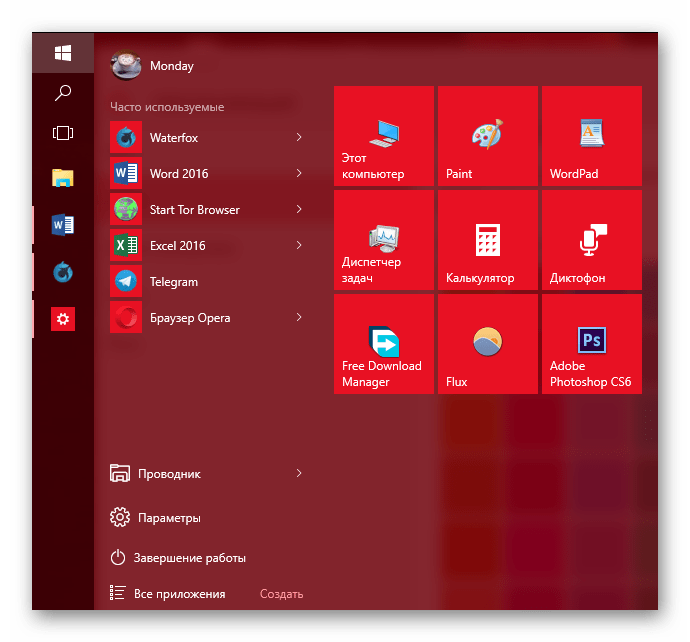Image resolution: width=690 pixels, height=642 pixels.
Task: Open the WordPad tile
Action: point(591,137)
